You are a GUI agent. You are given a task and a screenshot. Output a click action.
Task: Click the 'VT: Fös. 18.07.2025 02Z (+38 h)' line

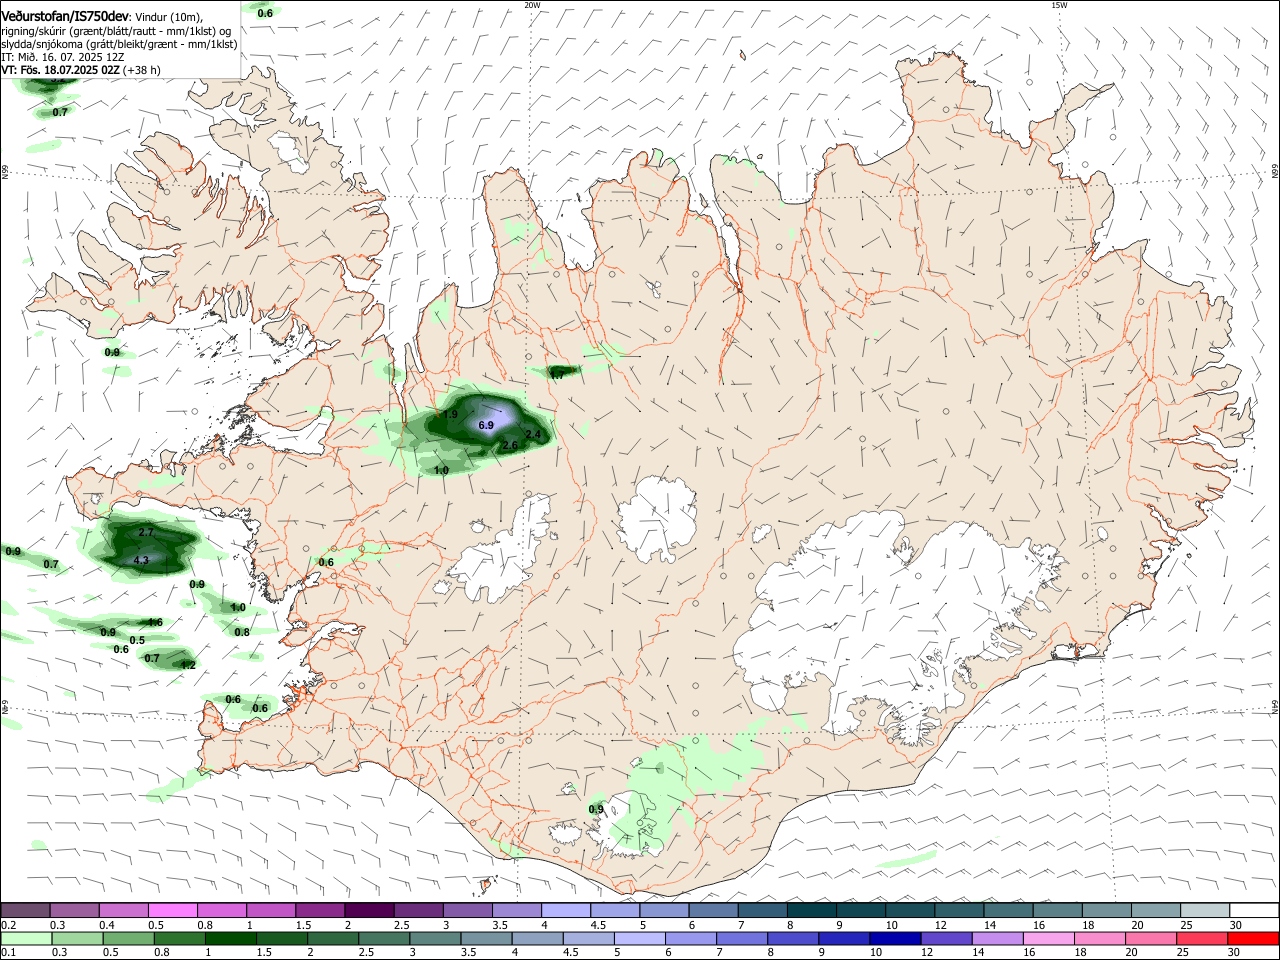coord(80,70)
